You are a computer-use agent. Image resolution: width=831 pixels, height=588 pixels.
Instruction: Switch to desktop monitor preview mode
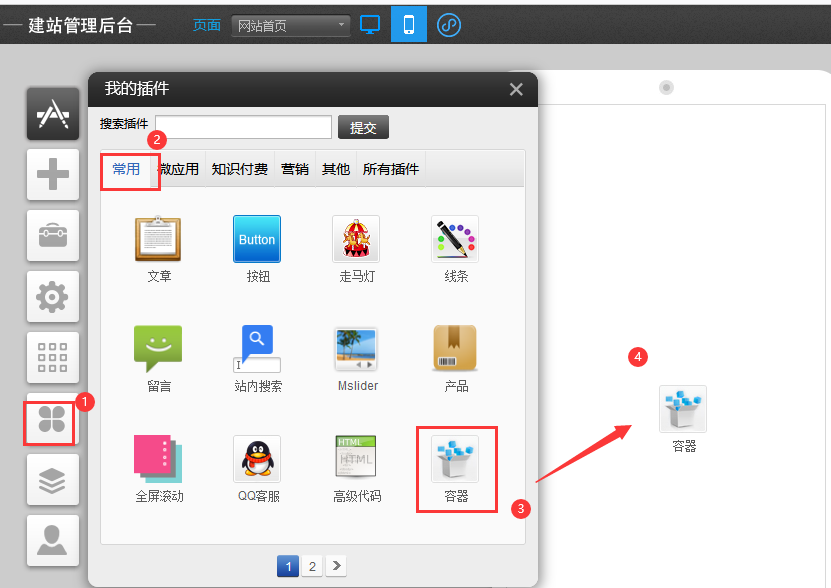pyautogui.click(x=370, y=24)
